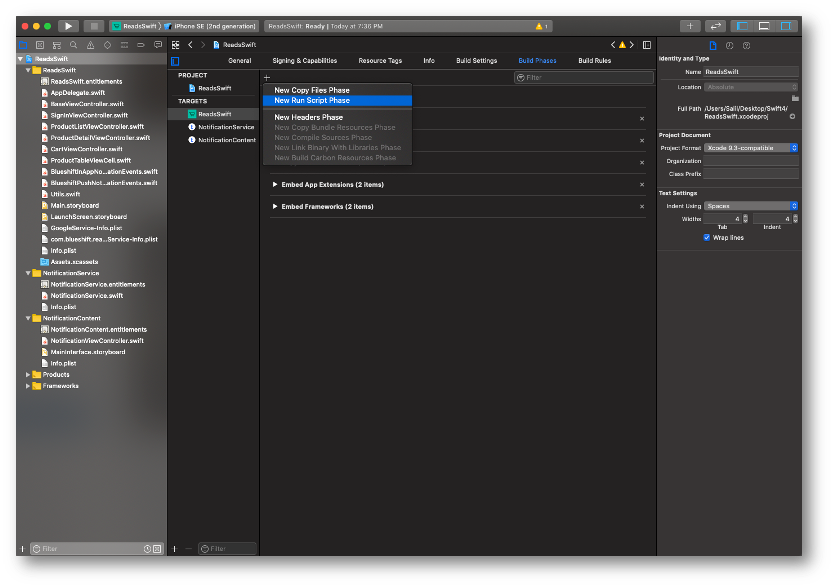Screen dimensions: 833x587
Task: Show the Quick Help inspector
Action: (x=746, y=46)
